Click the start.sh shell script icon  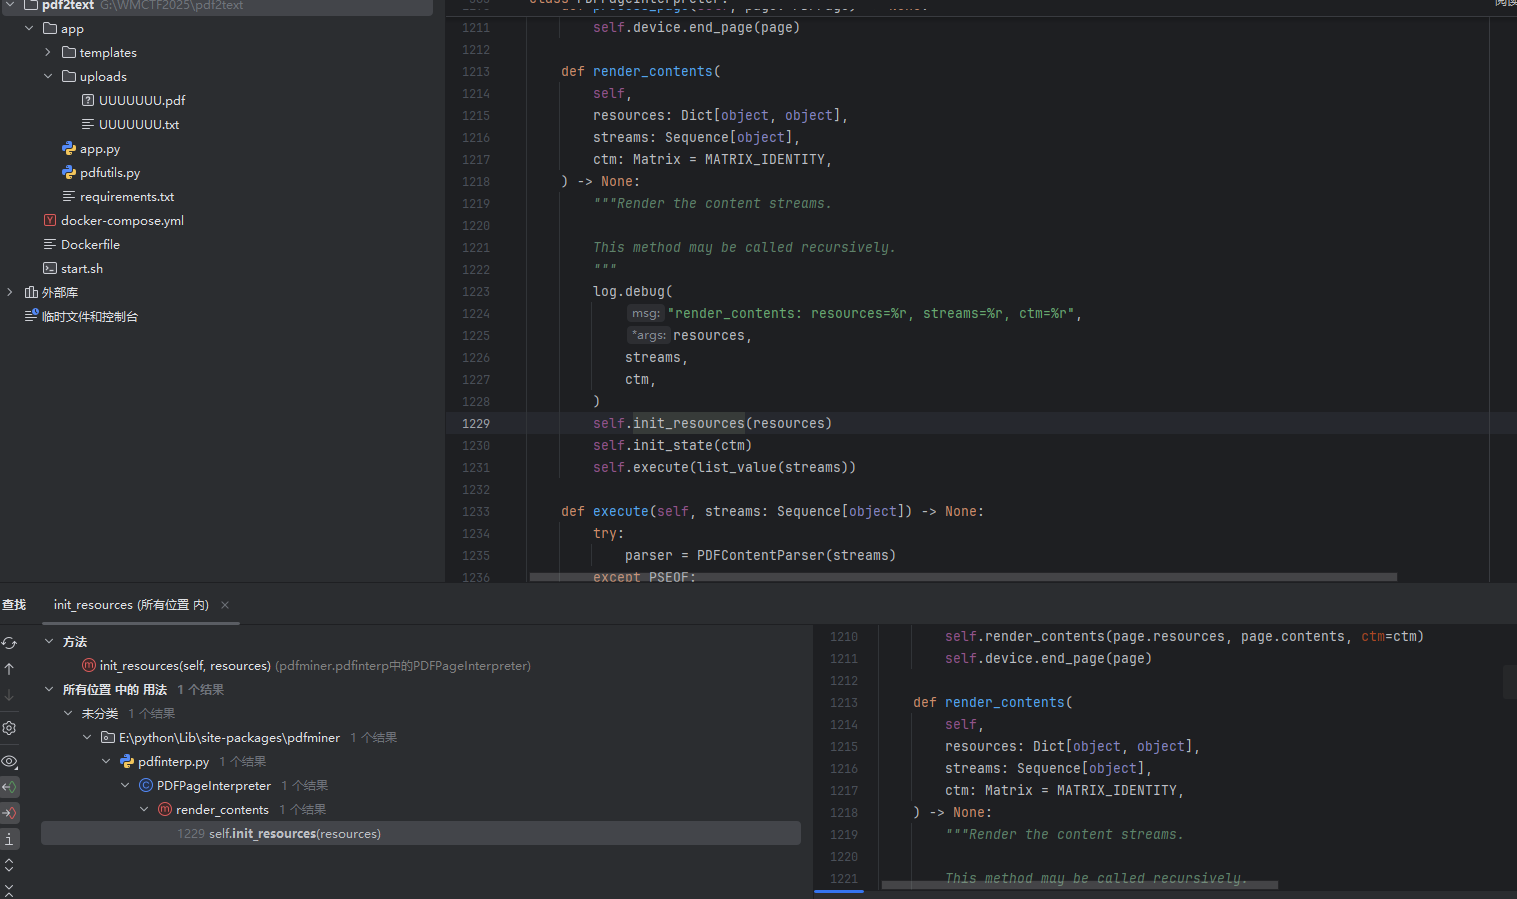50,268
